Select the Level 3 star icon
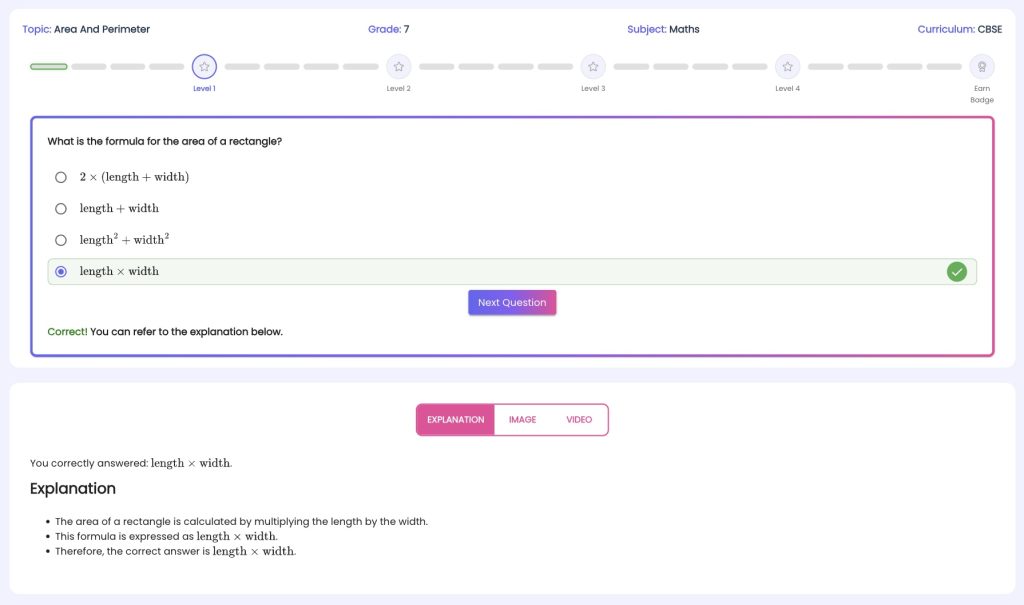This screenshot has width=1024, height=605. pyautogui.click(x=593, y=67)
